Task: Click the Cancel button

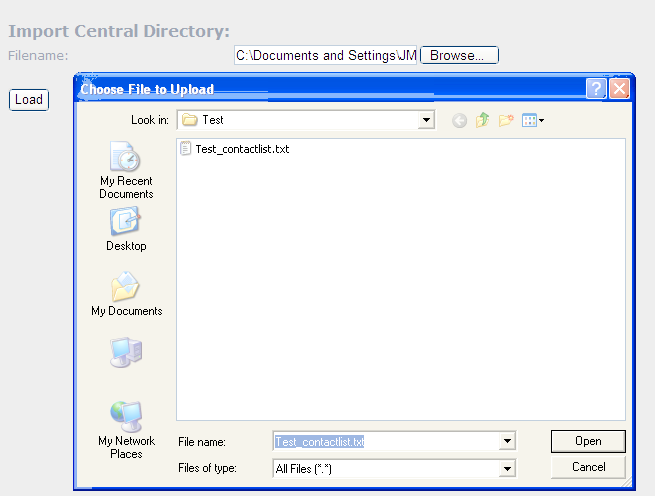Action: 588,467
